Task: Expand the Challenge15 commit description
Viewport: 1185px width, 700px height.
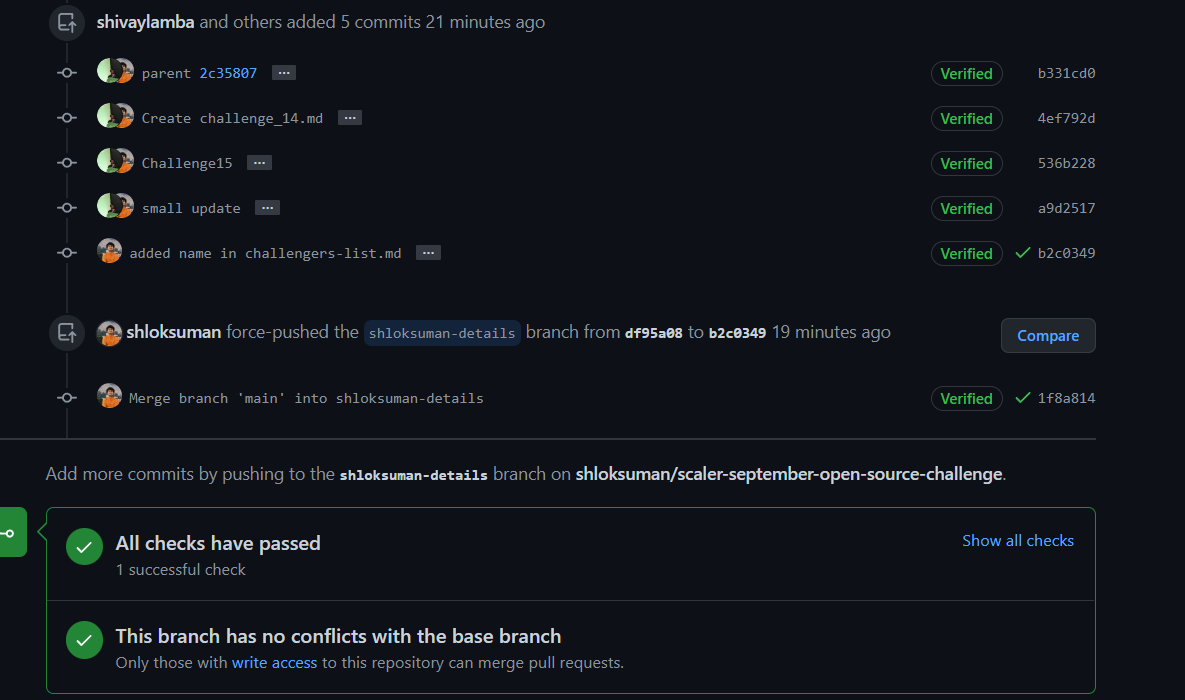Action: (x=258, y=162)
